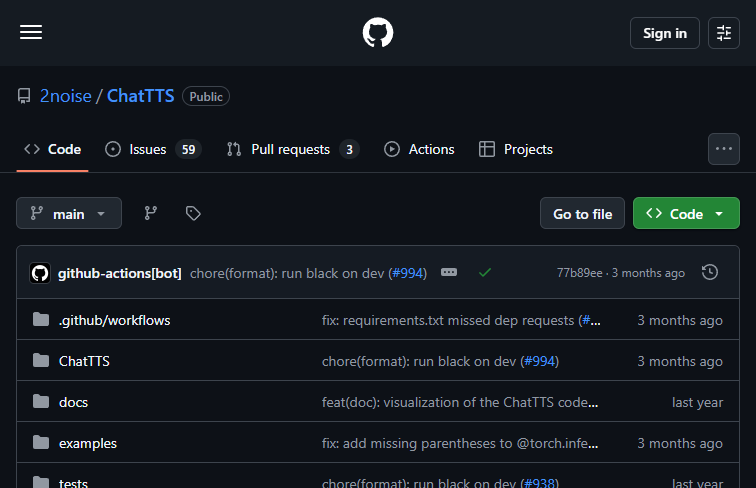Image resolution: width=756 pixels, height=488 pixels.
Task: Switch to the Issues tab
Action: coord(153,149)
